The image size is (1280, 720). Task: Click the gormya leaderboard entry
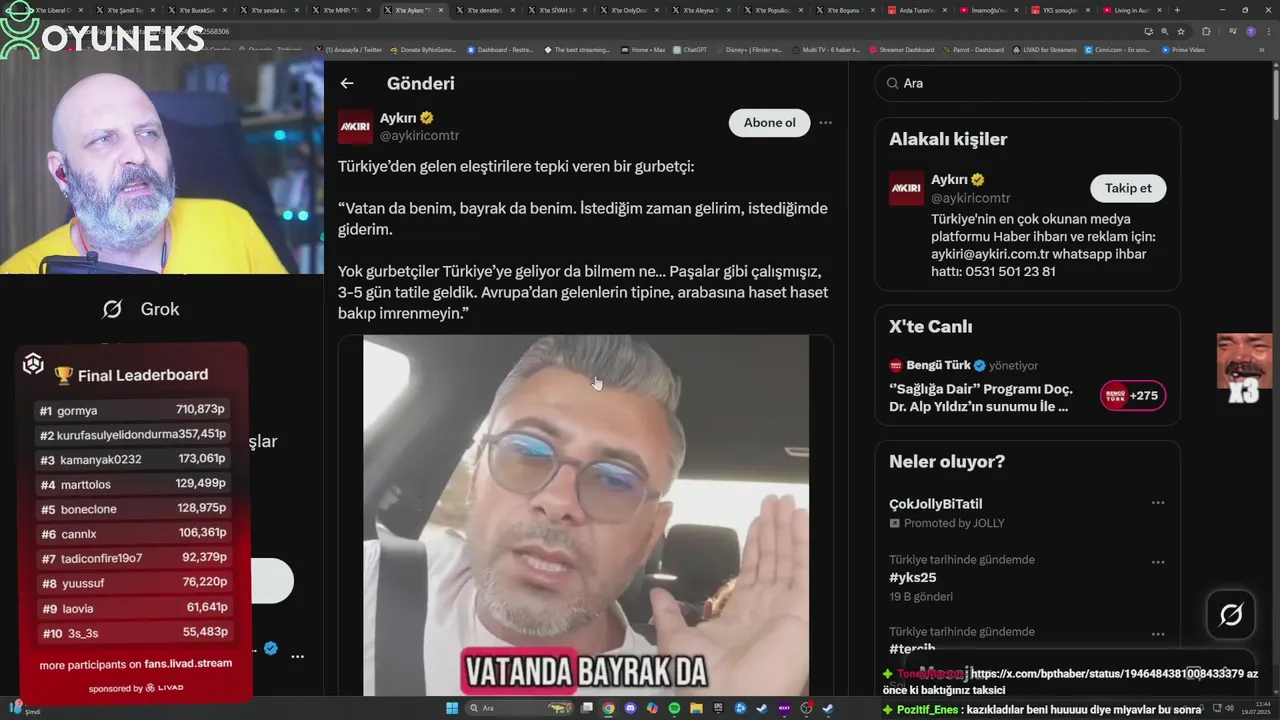click(132, 410)
